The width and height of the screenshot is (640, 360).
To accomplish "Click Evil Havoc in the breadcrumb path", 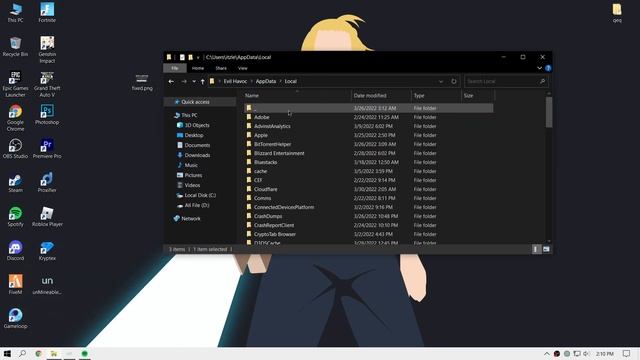I will [235, 81].
